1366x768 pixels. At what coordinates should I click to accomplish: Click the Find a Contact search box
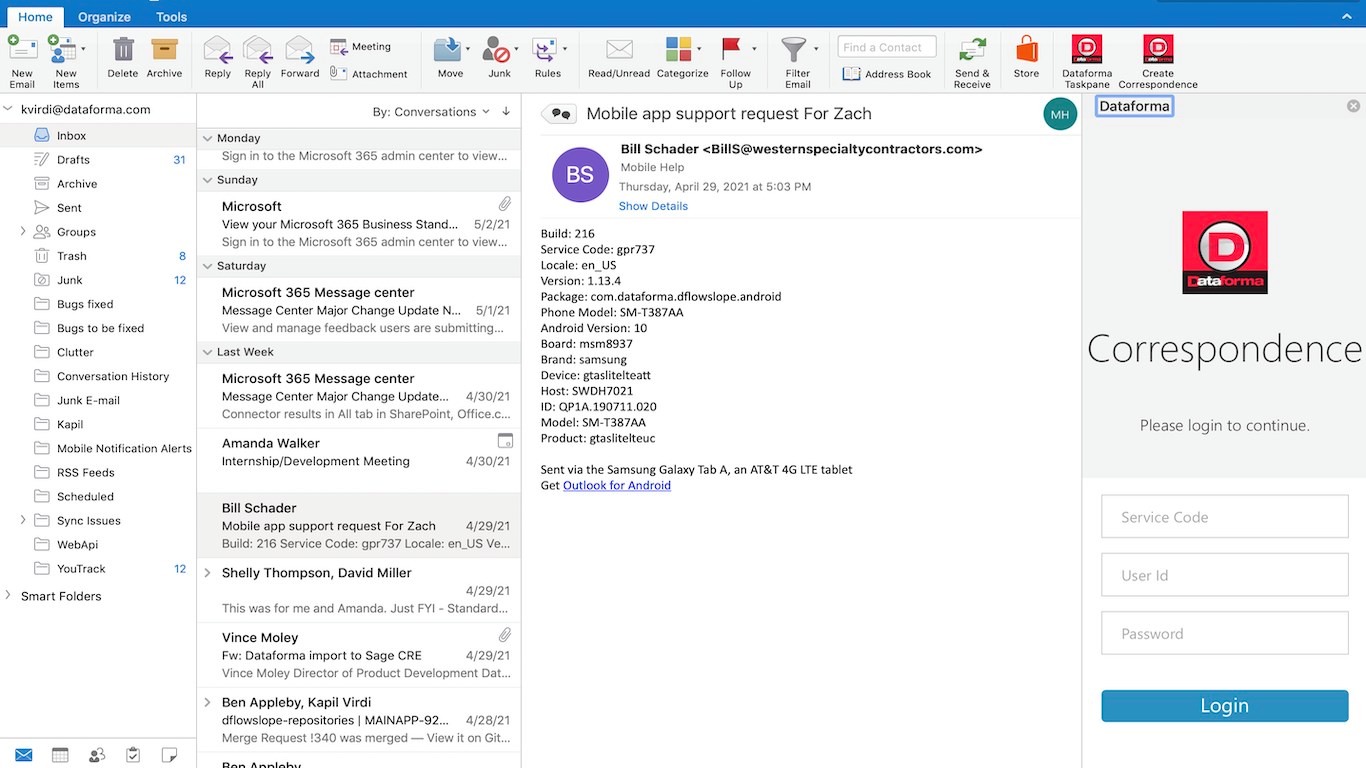click(887, 47)
